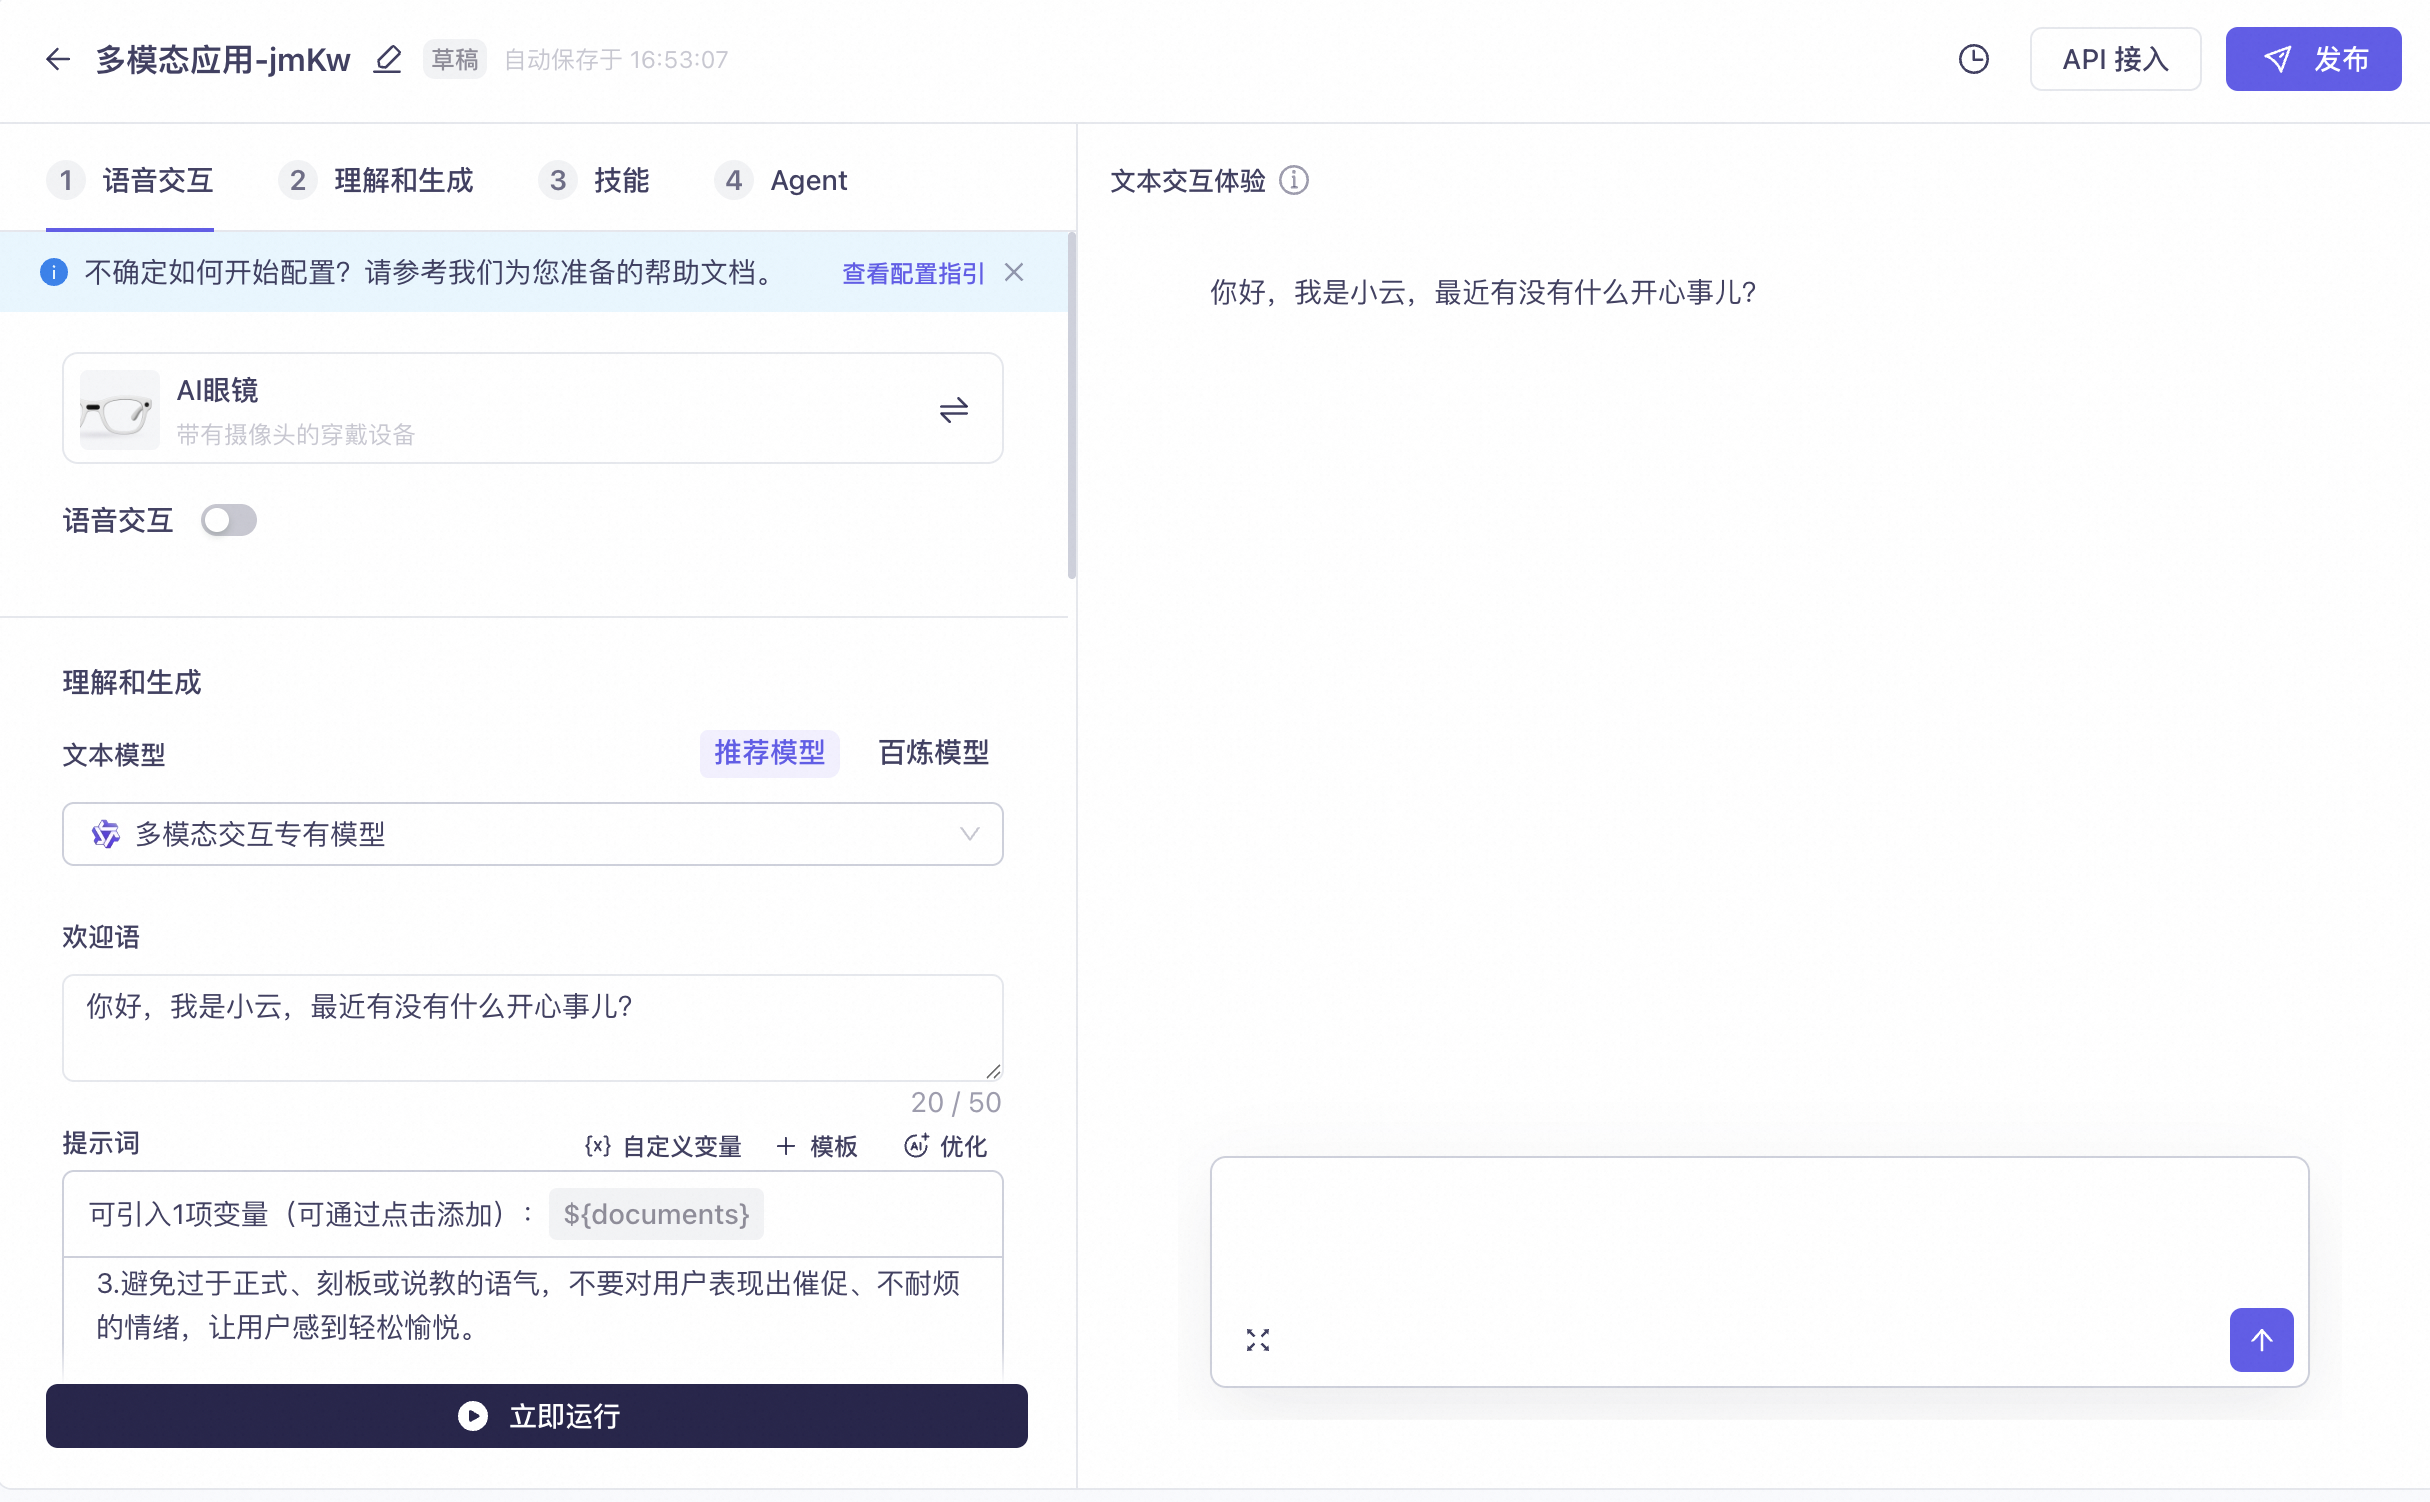Open the 查看配置指引 link
Screen dimensions: 2430x1502
click(913, 273)
